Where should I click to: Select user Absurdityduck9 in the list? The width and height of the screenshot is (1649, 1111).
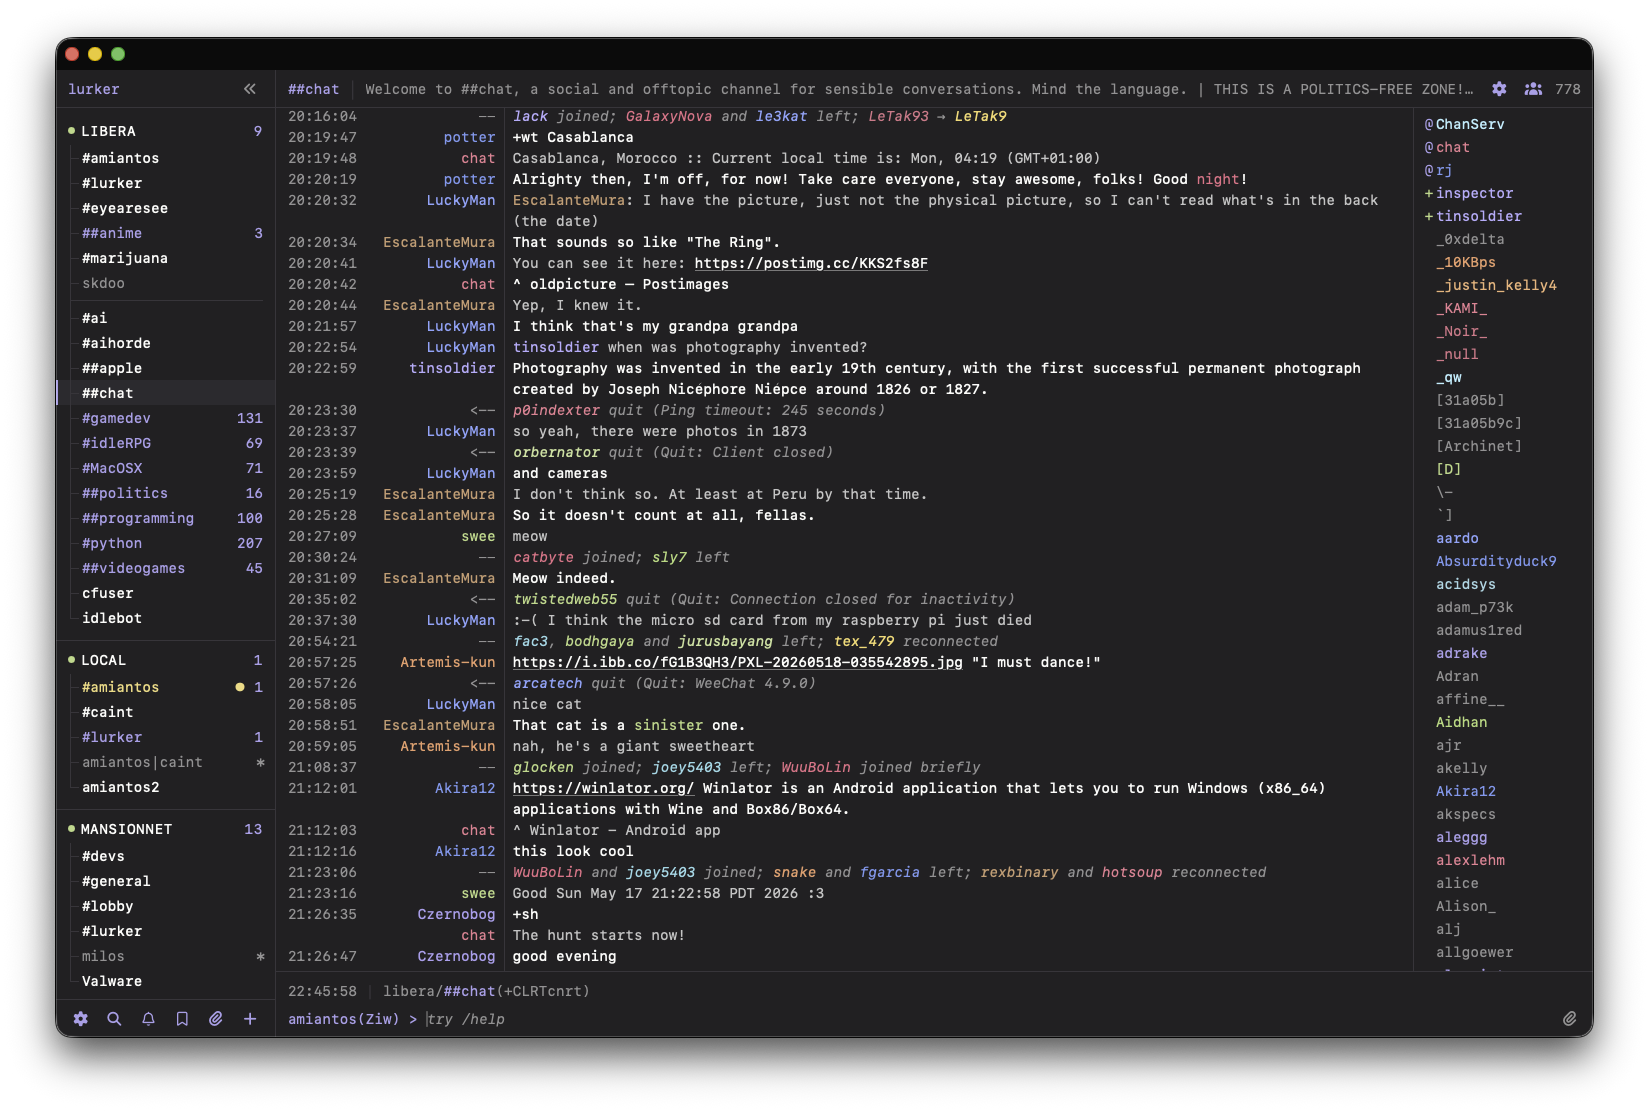tap(1496, 561)
